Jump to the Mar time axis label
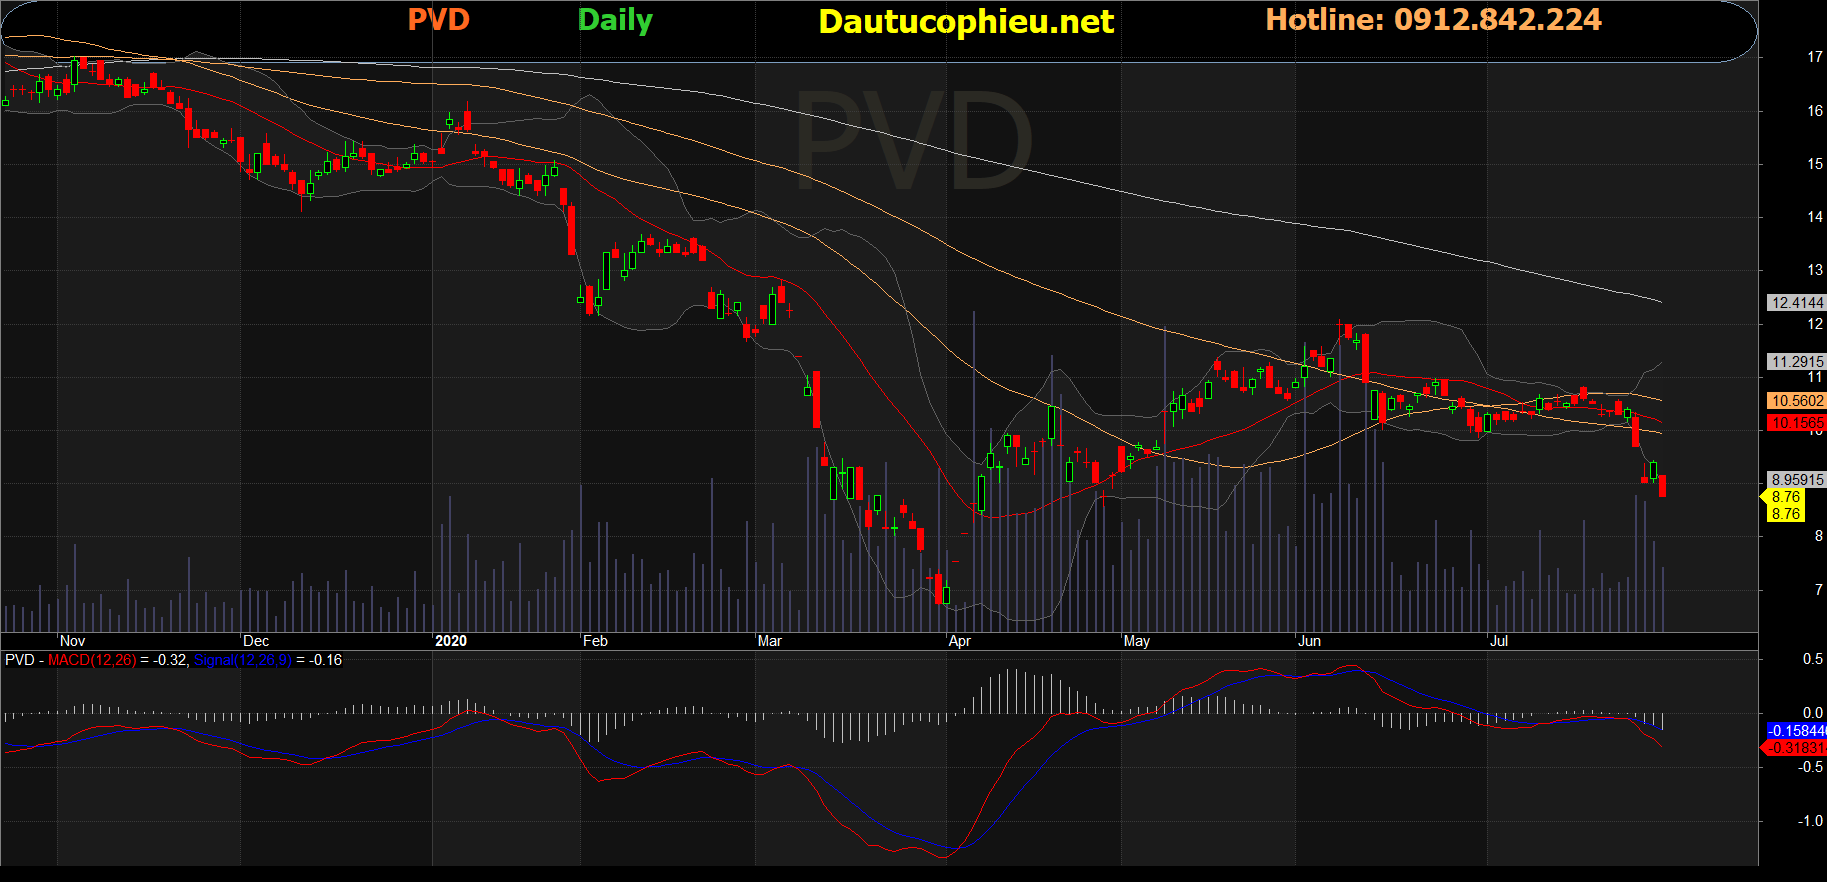The image size is (1827, 882). pyautogui.click(x=769, y=641)
